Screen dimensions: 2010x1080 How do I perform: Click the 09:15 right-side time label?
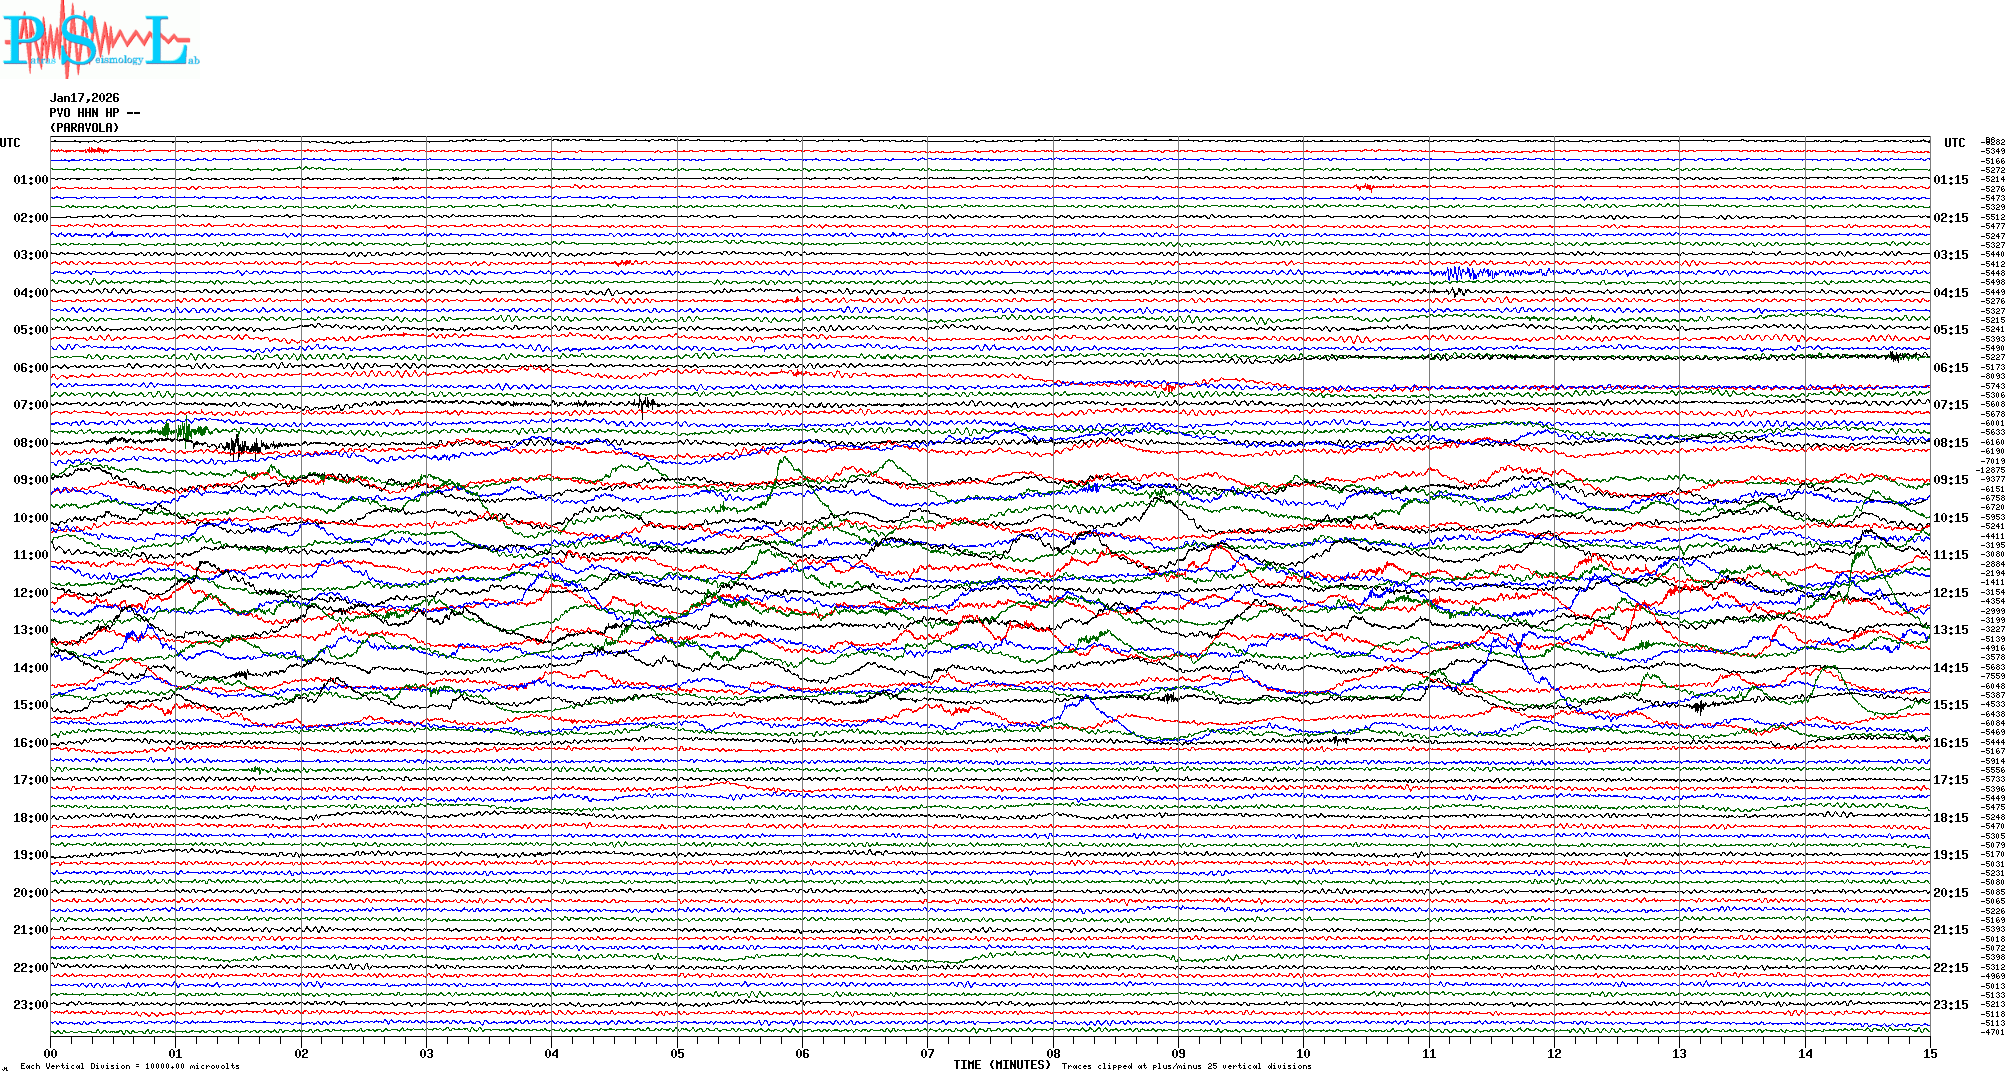point(1950,480)
